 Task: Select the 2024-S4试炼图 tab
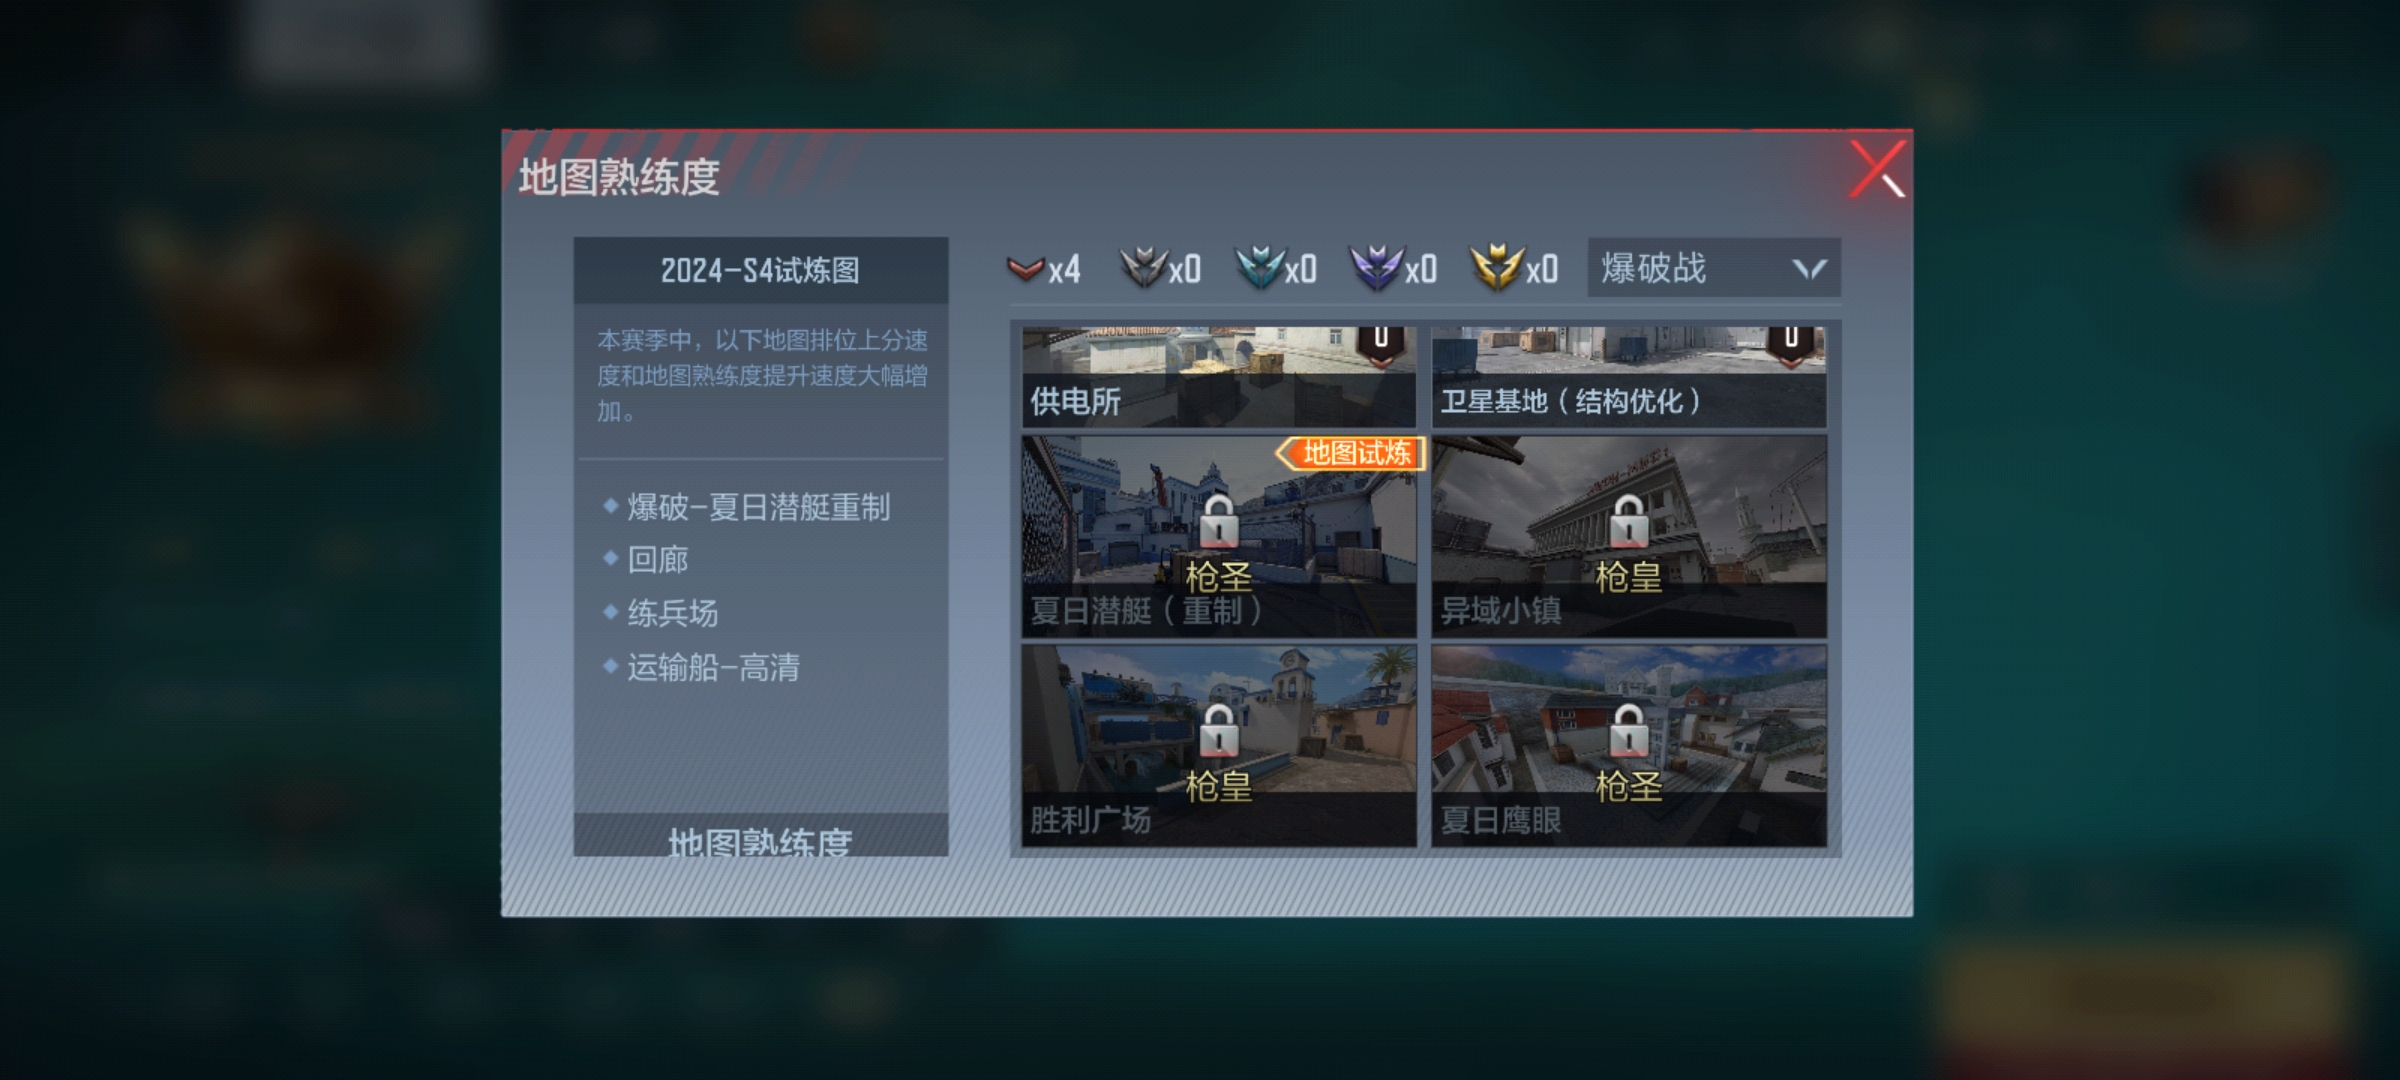pyautogui.click(x=760, y=270)
